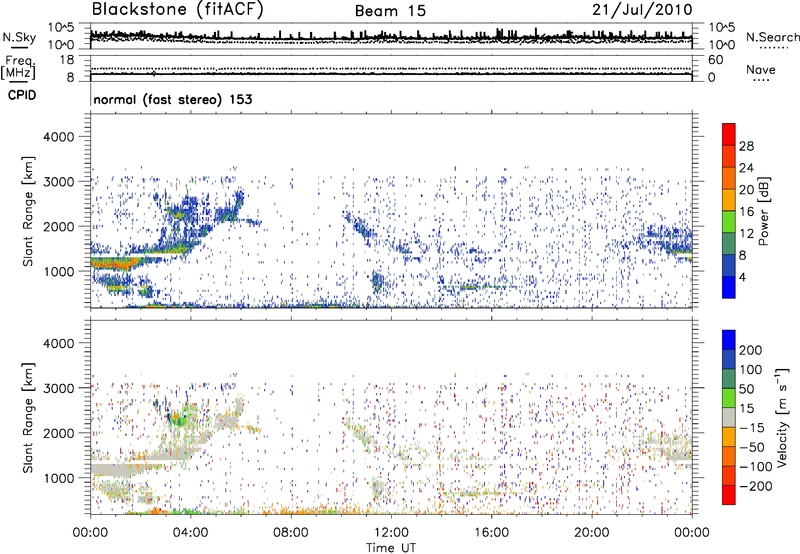Click the "2000" tick on the velocity panel
The height and width of the screenshot is (554, 800).
pos(58,433)
